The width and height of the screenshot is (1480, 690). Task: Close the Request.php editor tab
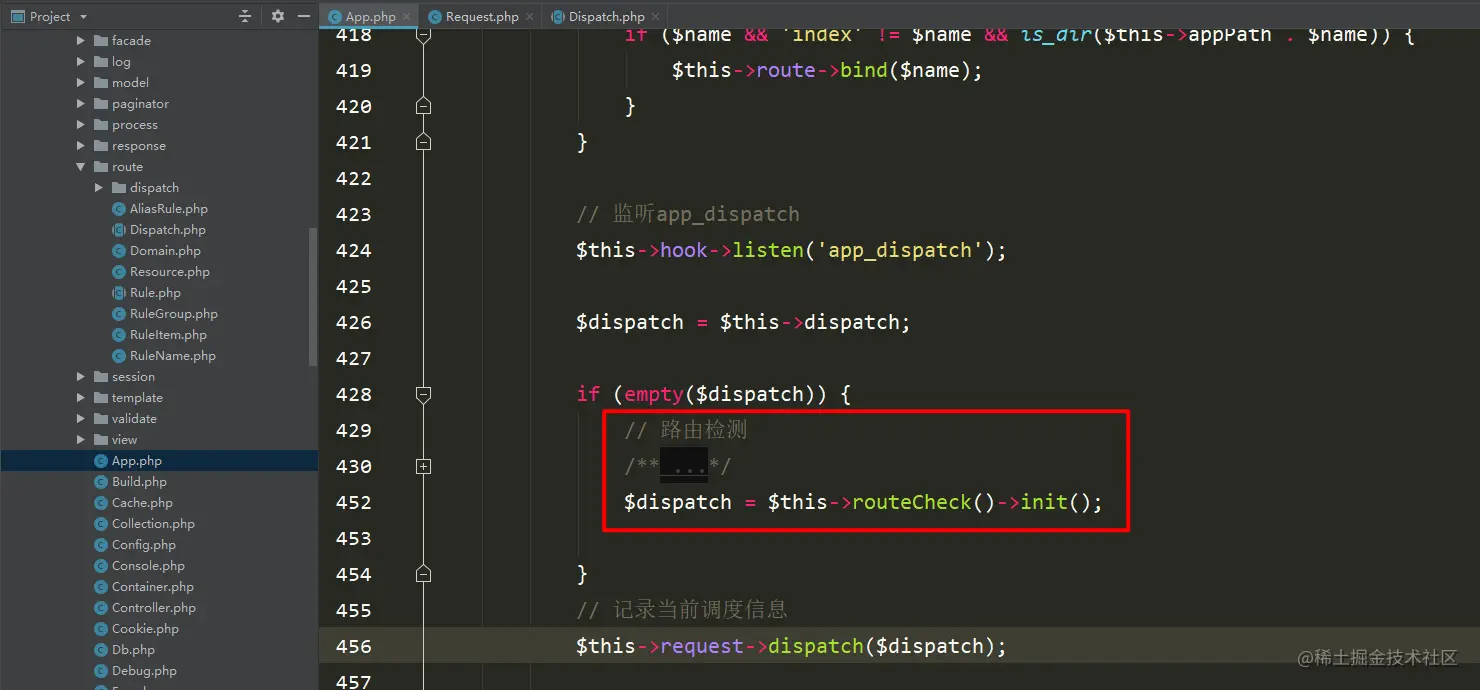530,17
